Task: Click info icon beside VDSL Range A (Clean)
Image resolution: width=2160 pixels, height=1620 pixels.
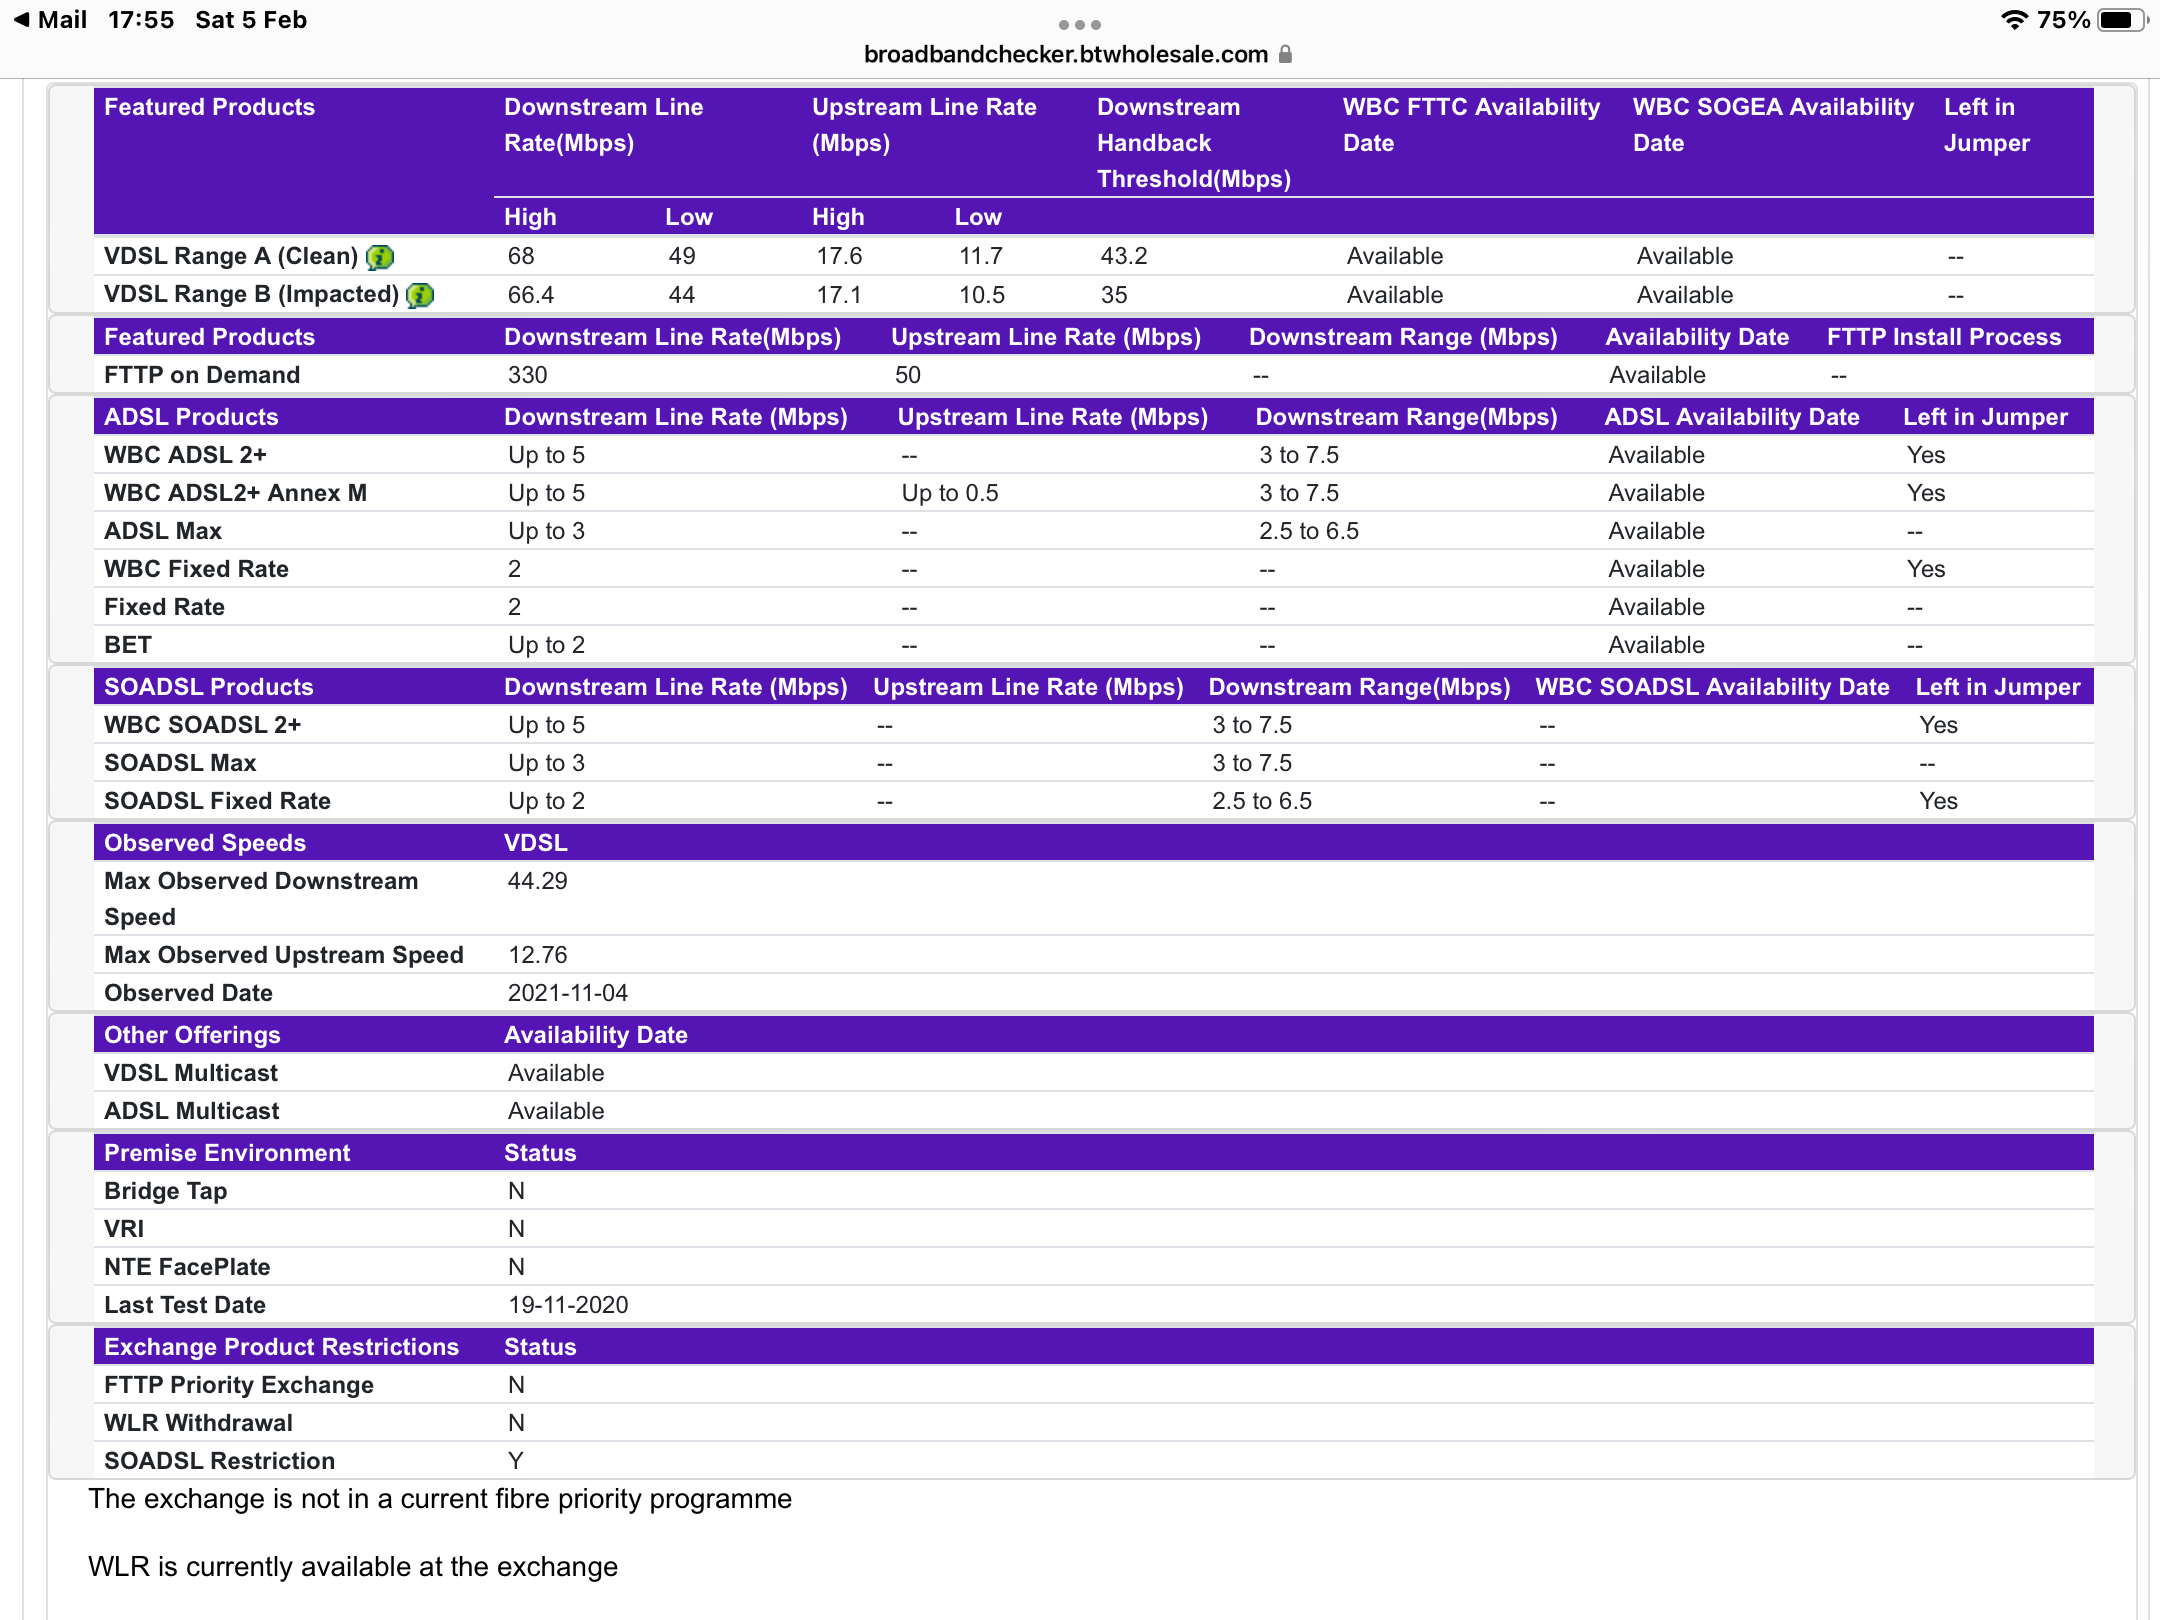Action: [380, 257]
